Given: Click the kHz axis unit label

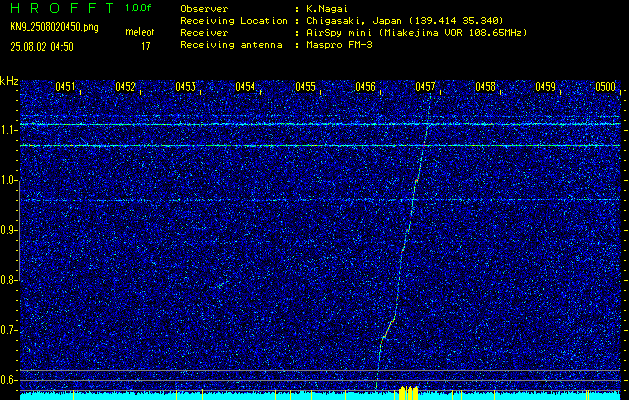Looking at the screenshot, I should [x=9, y=81].
